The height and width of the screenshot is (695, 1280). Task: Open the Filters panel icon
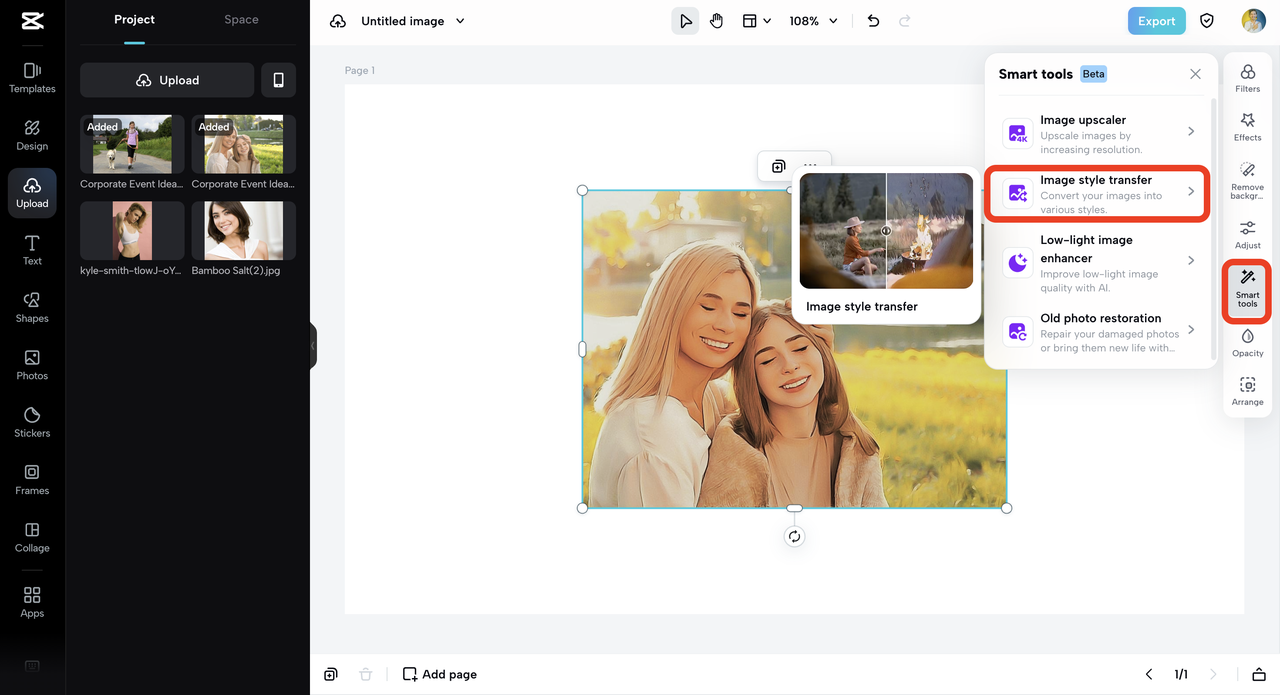point(1247,78)
